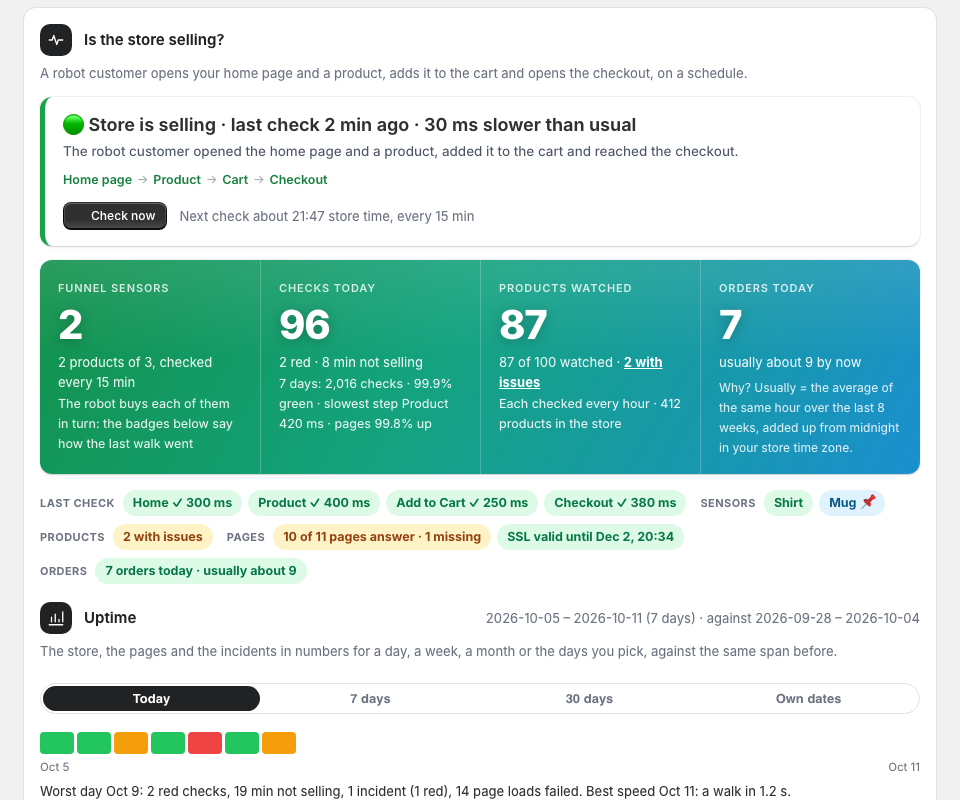This screenshot has width=960, height=800.
Task: Click the Funnel Sensors card showing 2
Action: (x=150, y=367)
